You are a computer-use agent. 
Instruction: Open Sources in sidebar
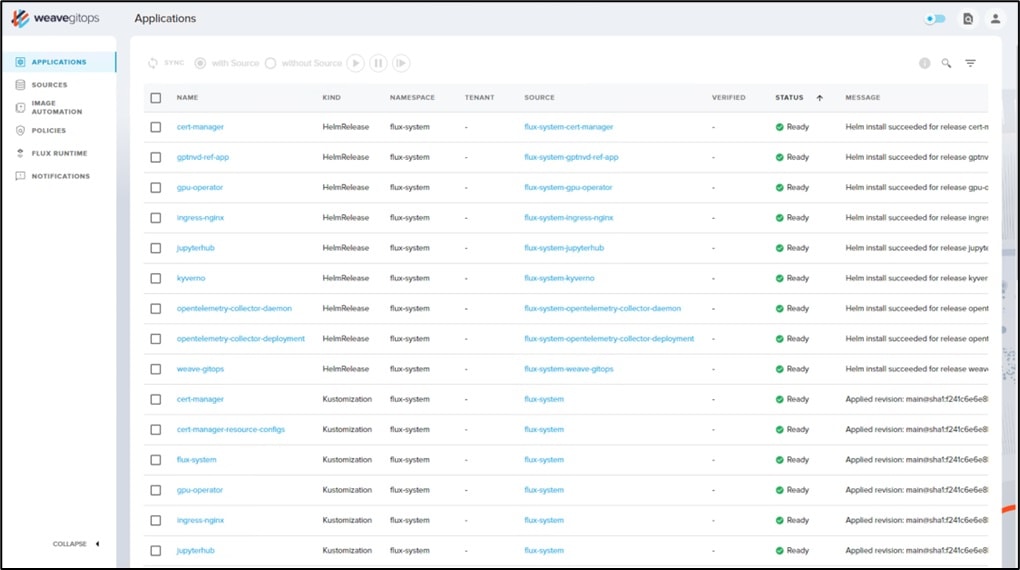pyautogui.click(x=49, y=85)
